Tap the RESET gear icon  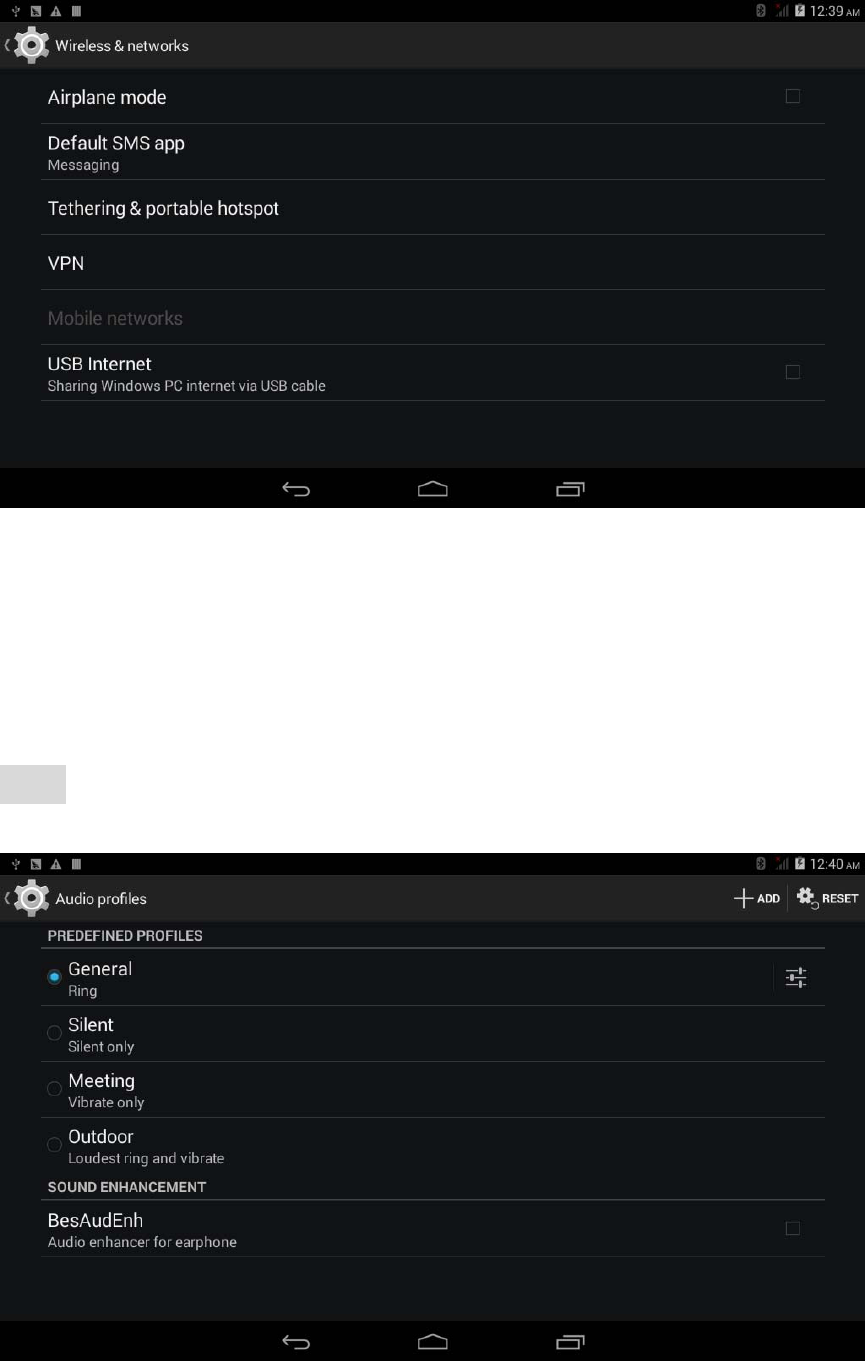[x=808, y=898]
